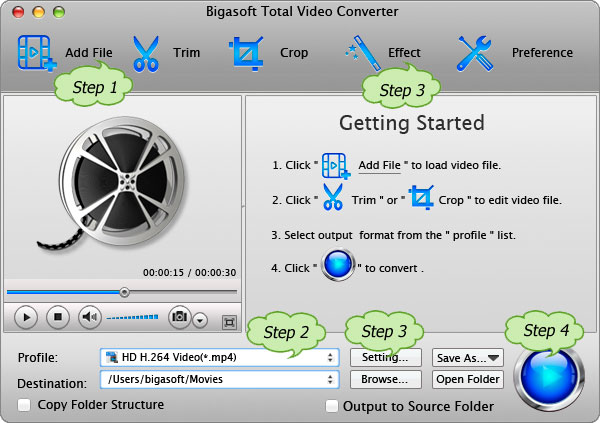Play the video preview
The height and width of the screenshot is (423, 600).
point(26,317)
